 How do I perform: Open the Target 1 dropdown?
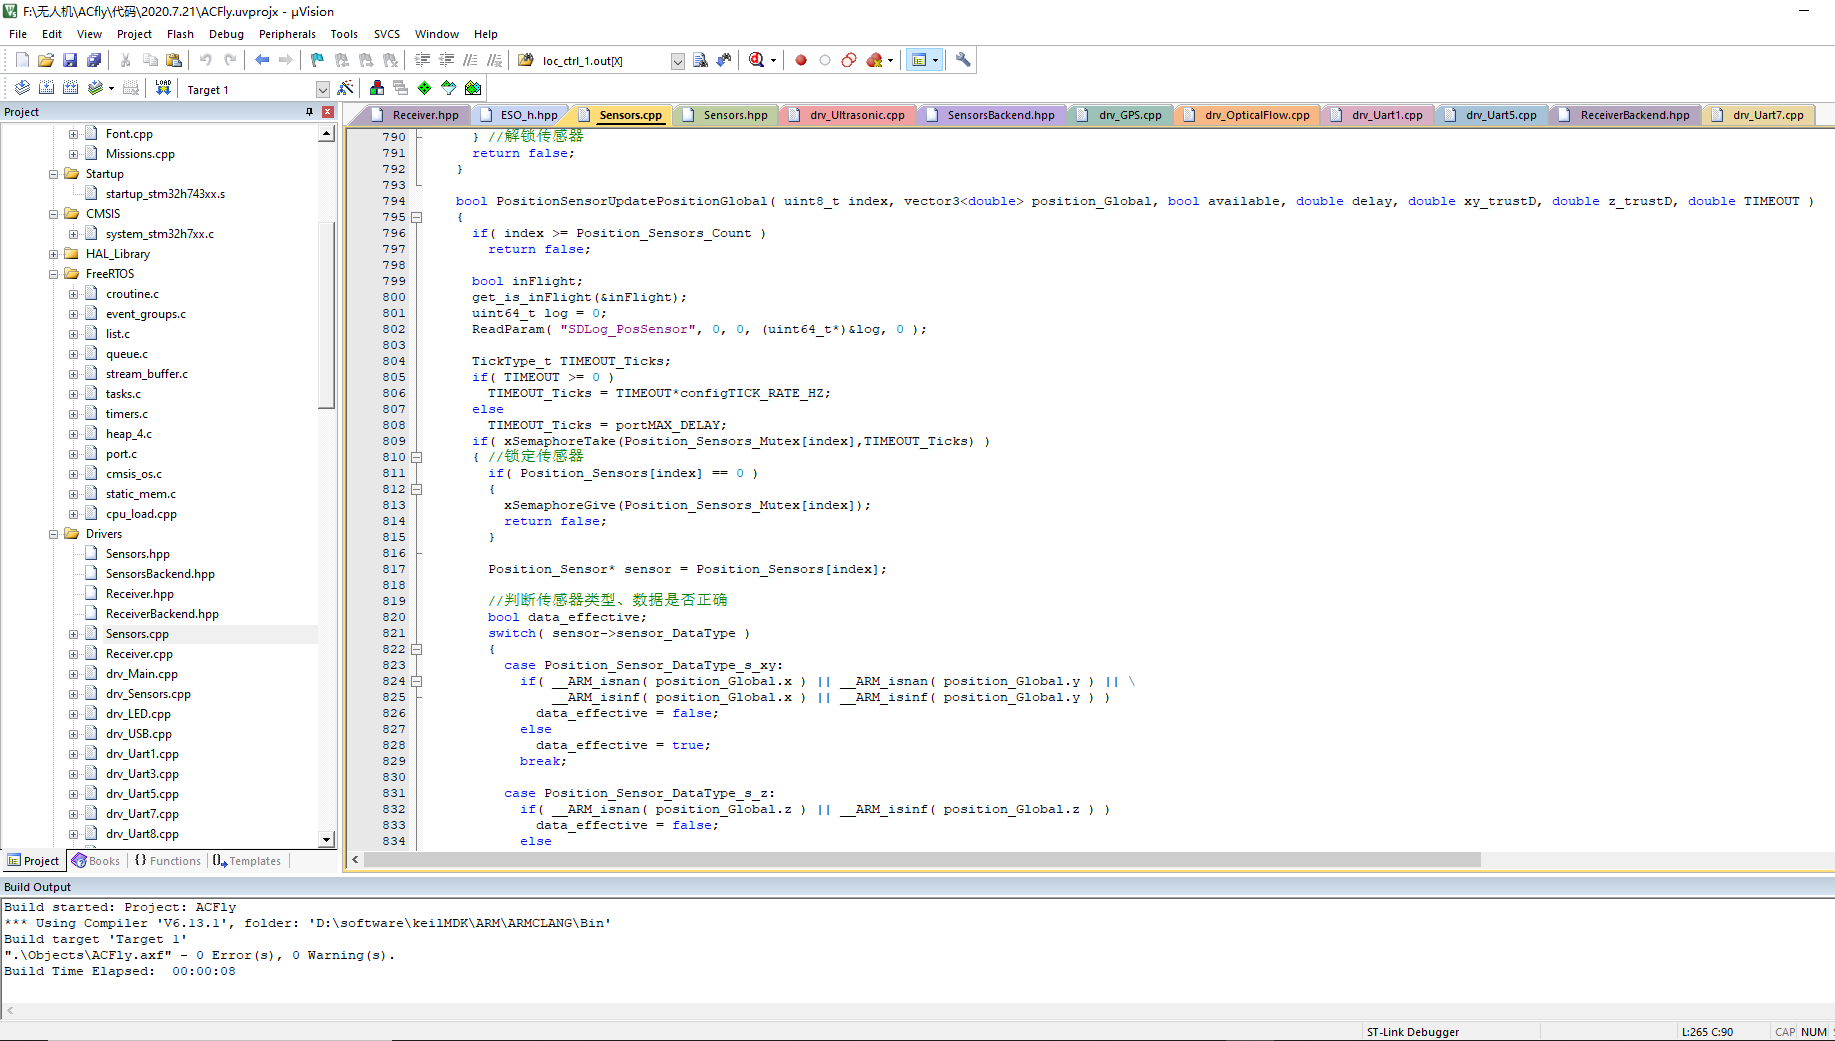(x=322, y=89)
